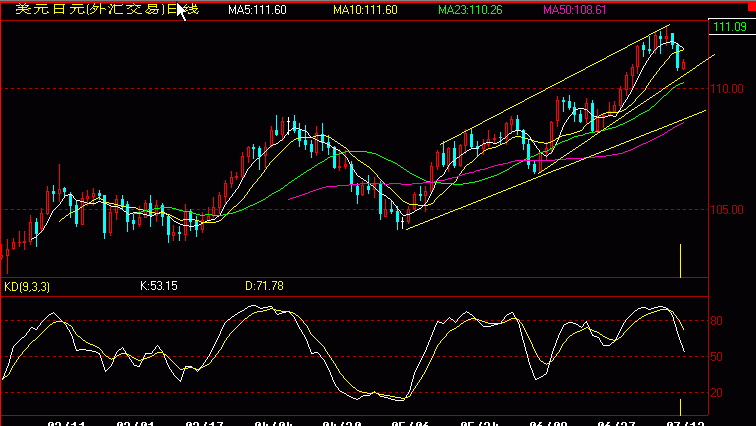This screenshot has height=426, width=756.
Task: Select the MA5:111.60 indicator label
Action: click(x=257, y=10)
